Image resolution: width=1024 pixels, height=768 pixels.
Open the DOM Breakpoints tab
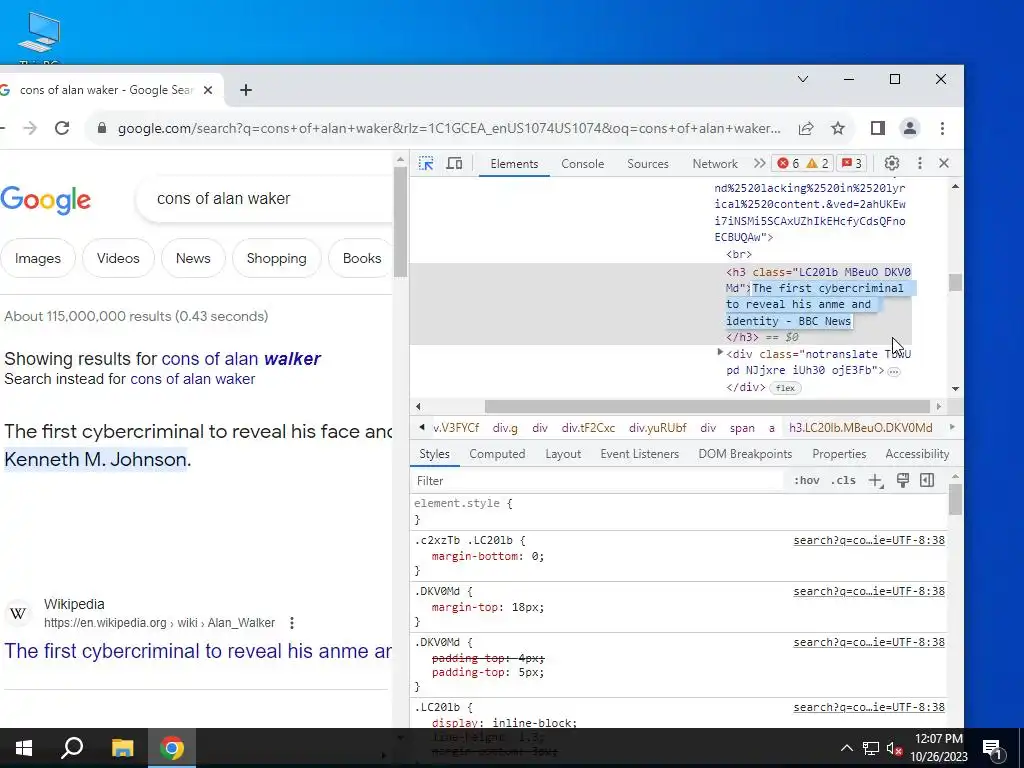coord(745,454)
